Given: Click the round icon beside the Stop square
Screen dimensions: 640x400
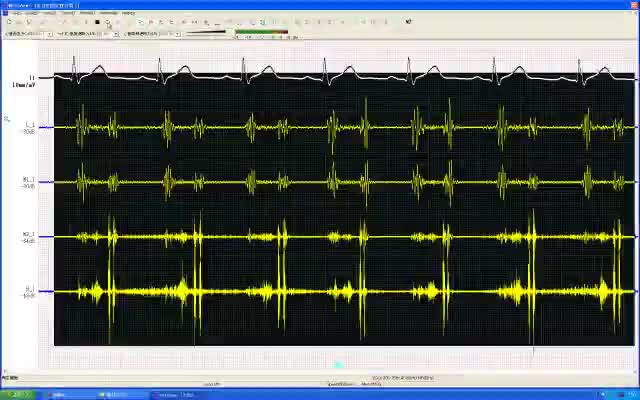Looking at the screenshot, I should pos(107,22).
